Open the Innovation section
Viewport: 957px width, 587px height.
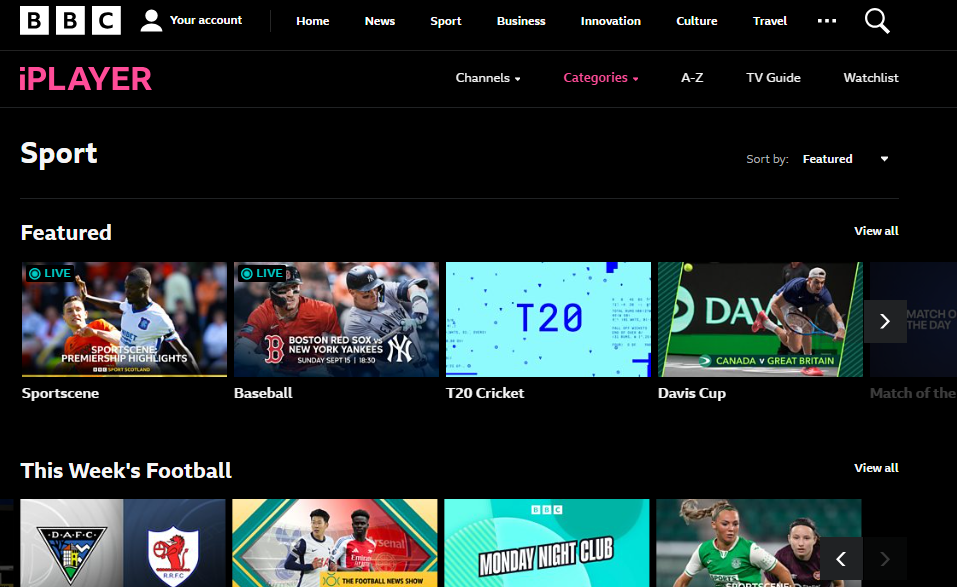click(x=610, y=21)
